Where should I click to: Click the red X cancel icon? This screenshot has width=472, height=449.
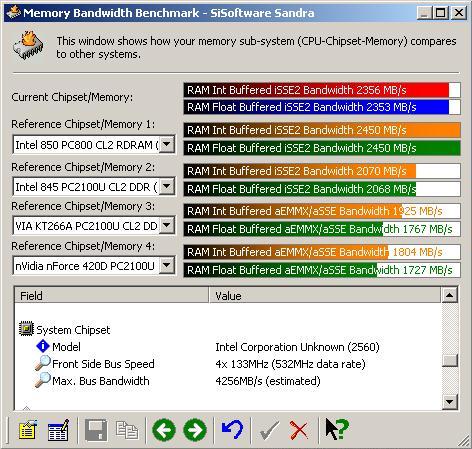point(299,430)
